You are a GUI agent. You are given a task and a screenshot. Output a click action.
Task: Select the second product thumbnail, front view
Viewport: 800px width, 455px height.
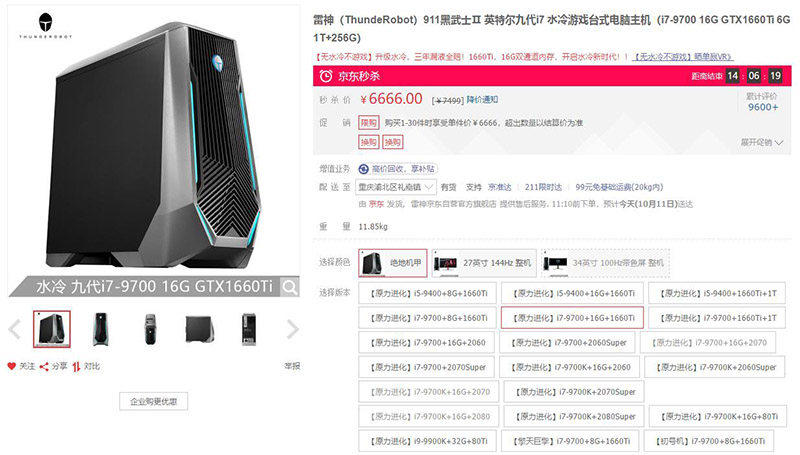[x=101, y=329]
